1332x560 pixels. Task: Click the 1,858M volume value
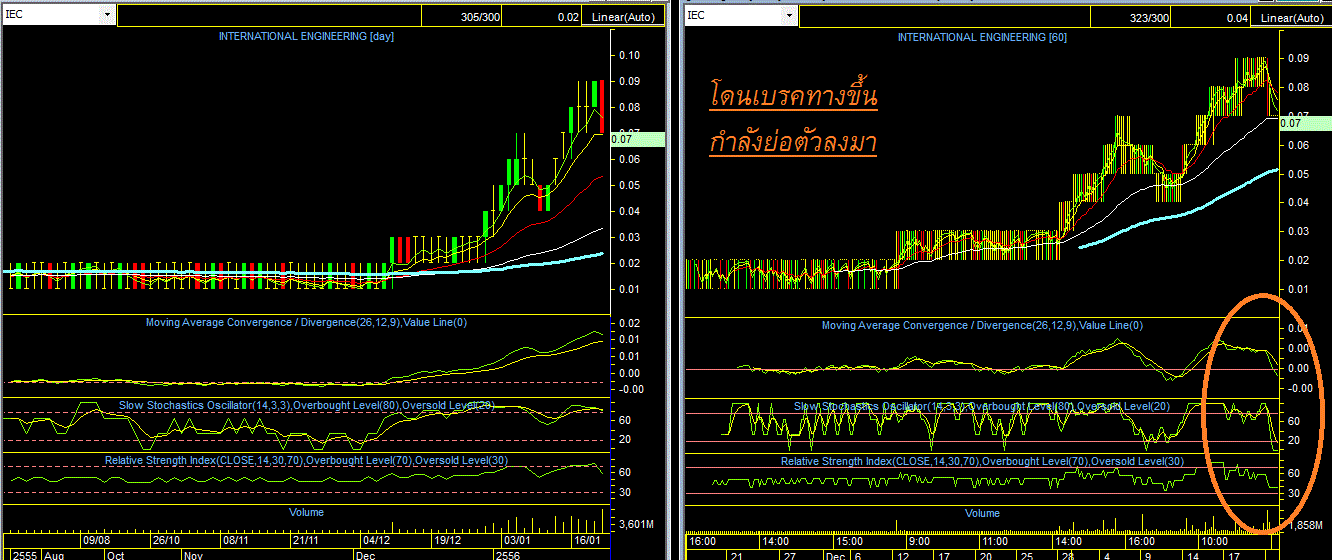1306,525
